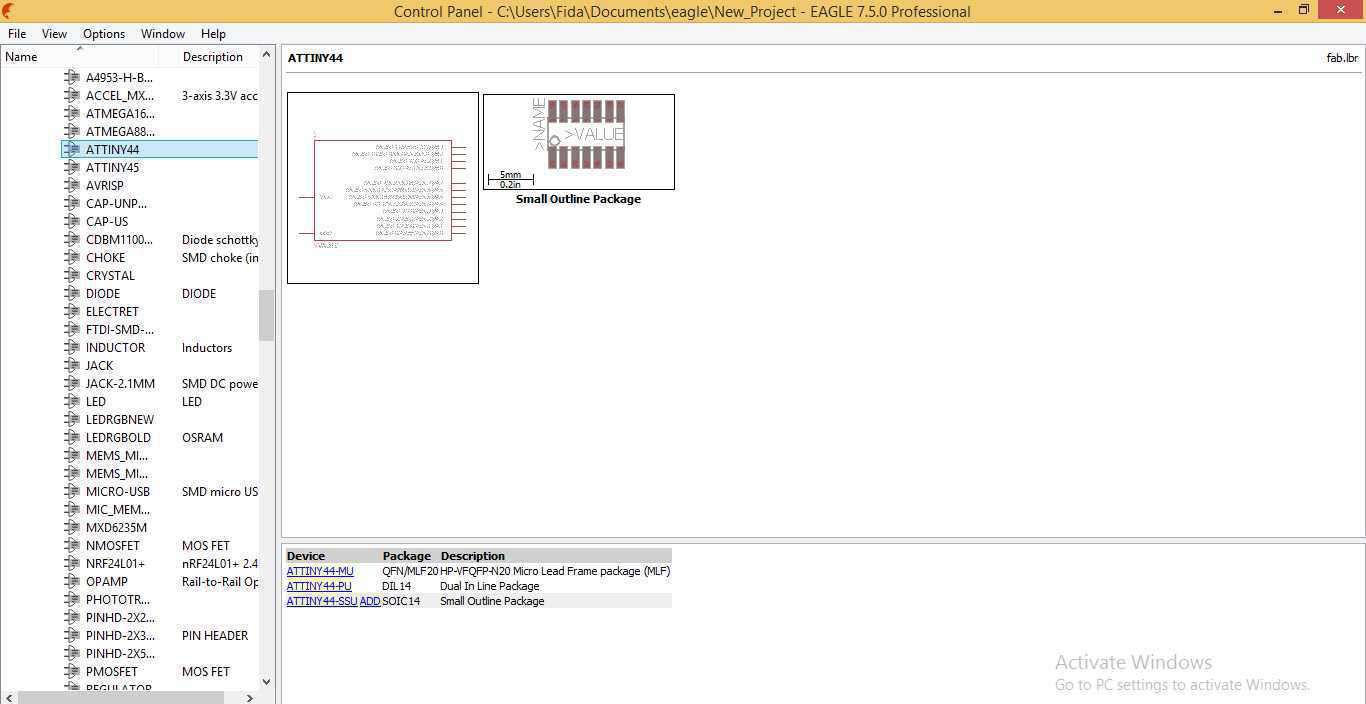Image resolution: width=1366 pixels, height=704 pixels.
Task: Click the device icon beside NRF24L01+
Action: click(72, 563)
